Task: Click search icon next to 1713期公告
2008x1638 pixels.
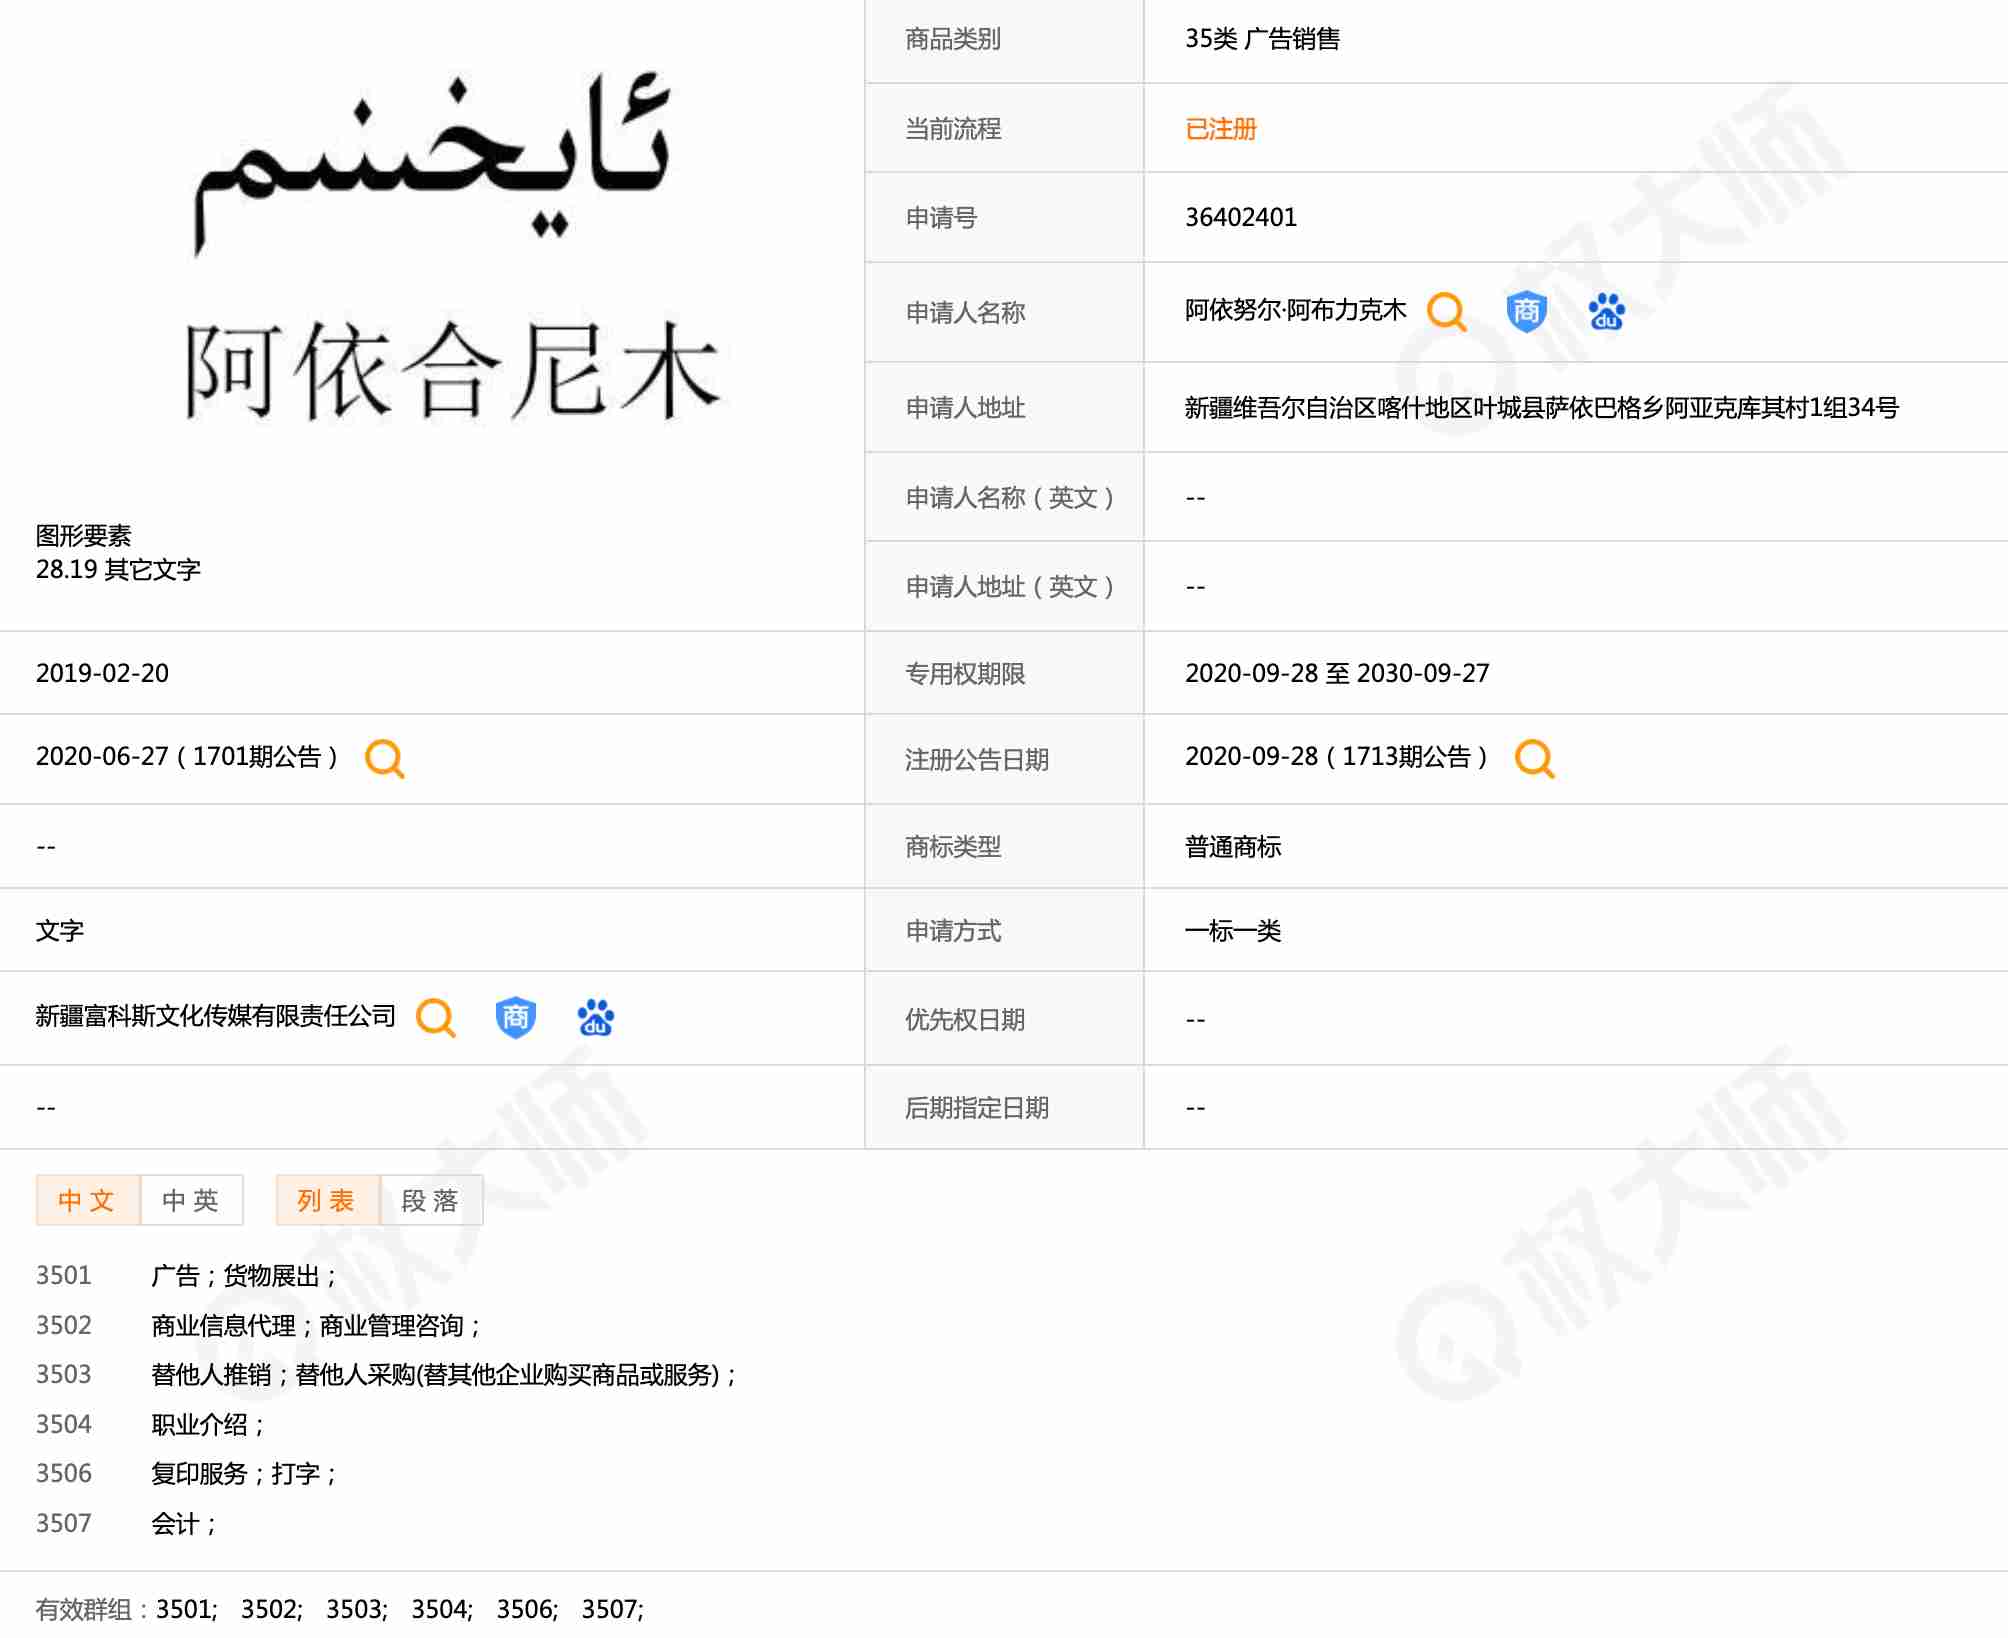Action: [x=1534, y=759]
